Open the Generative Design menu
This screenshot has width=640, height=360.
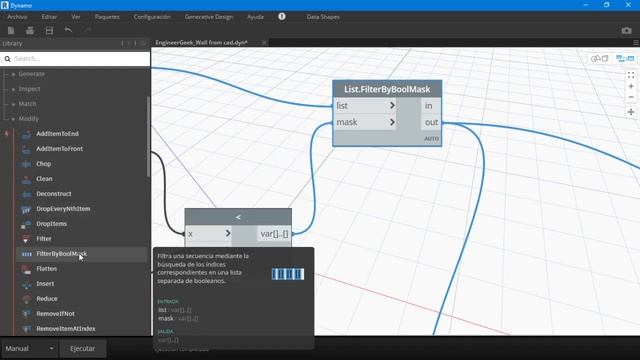(x=209, y=17)
